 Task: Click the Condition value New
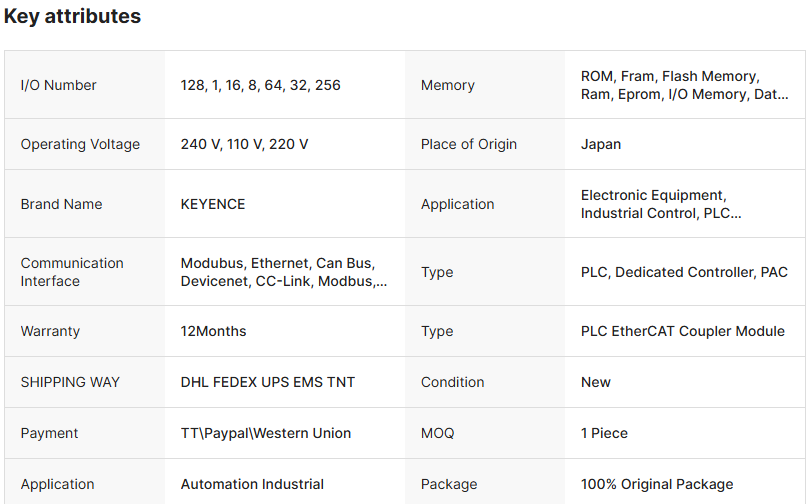(596, 382)
